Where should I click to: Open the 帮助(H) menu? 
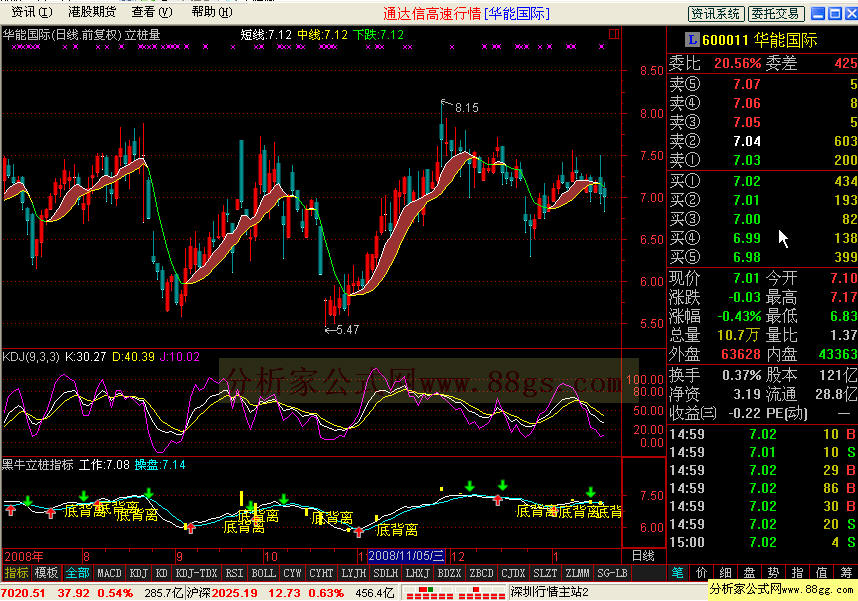(x=212, y=11)
